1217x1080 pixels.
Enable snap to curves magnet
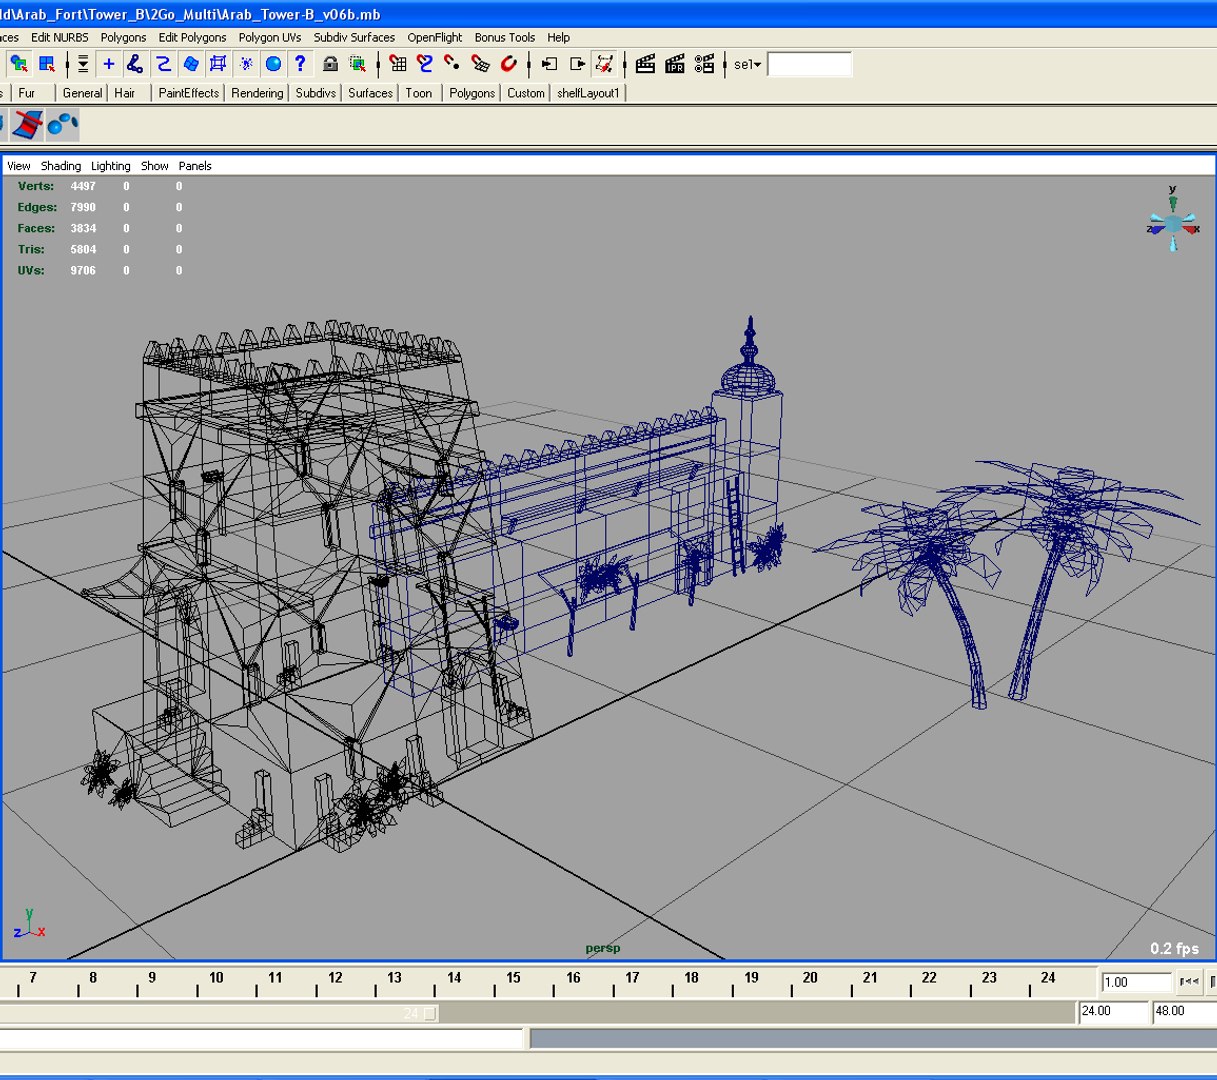pyautogui.click(x=425, y=64)
